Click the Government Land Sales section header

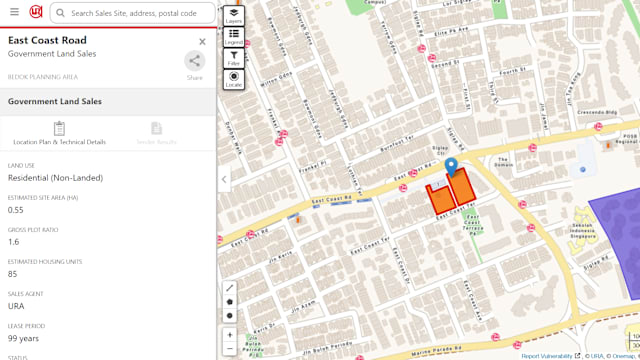click(x=108, y=102)
